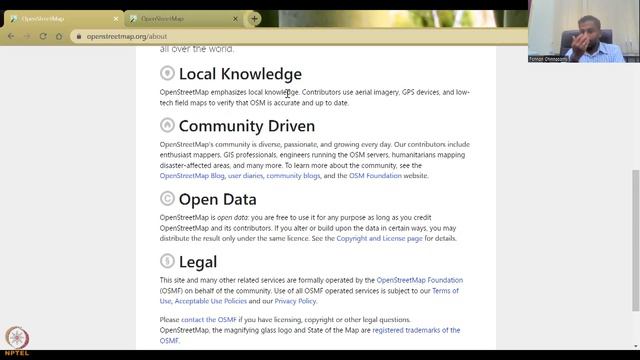The width and height of the screenshot is (640, 360).
Task: Open the Privacy Policy link
Action: pos(295,301)
